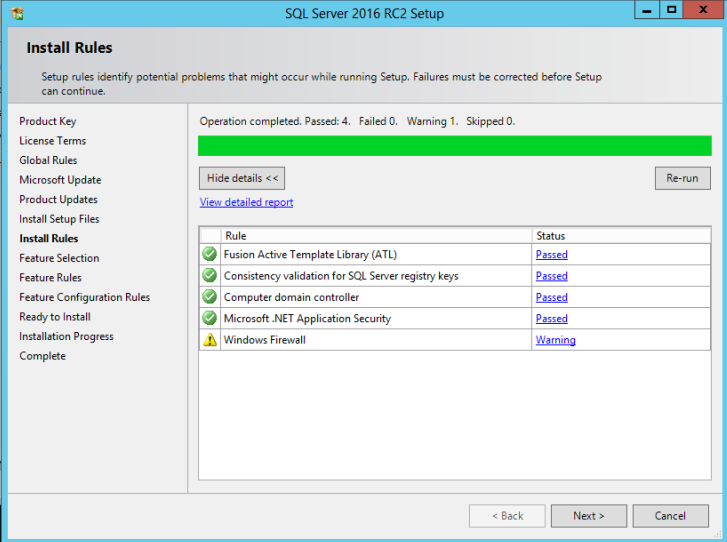Minimize the SQL Server Setup window
The image size is (727, 542).
point(647,10)
